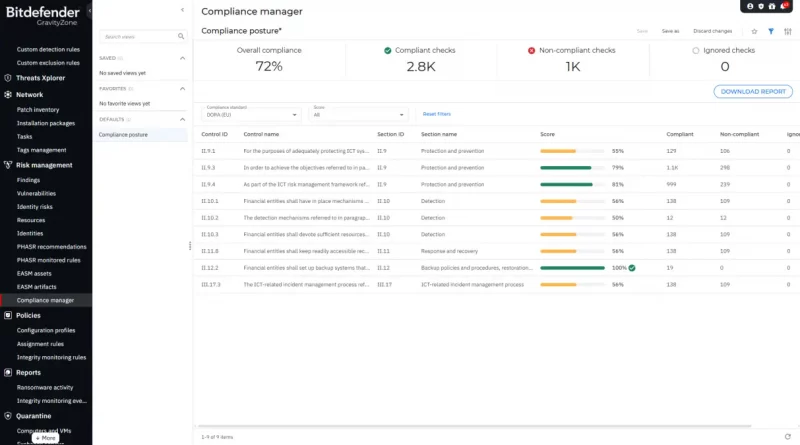
Task: Open the column settings sliders icon
Action: pos(786,31)
